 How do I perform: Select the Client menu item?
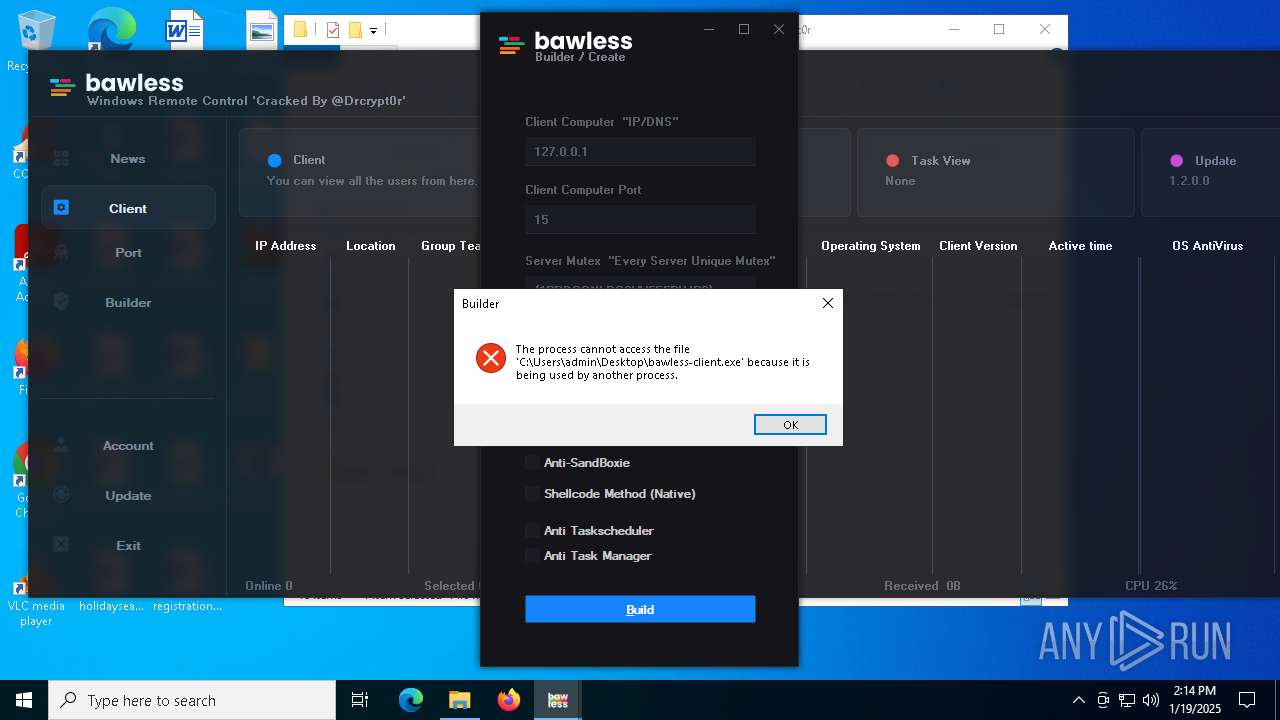(x=128, y=208)
